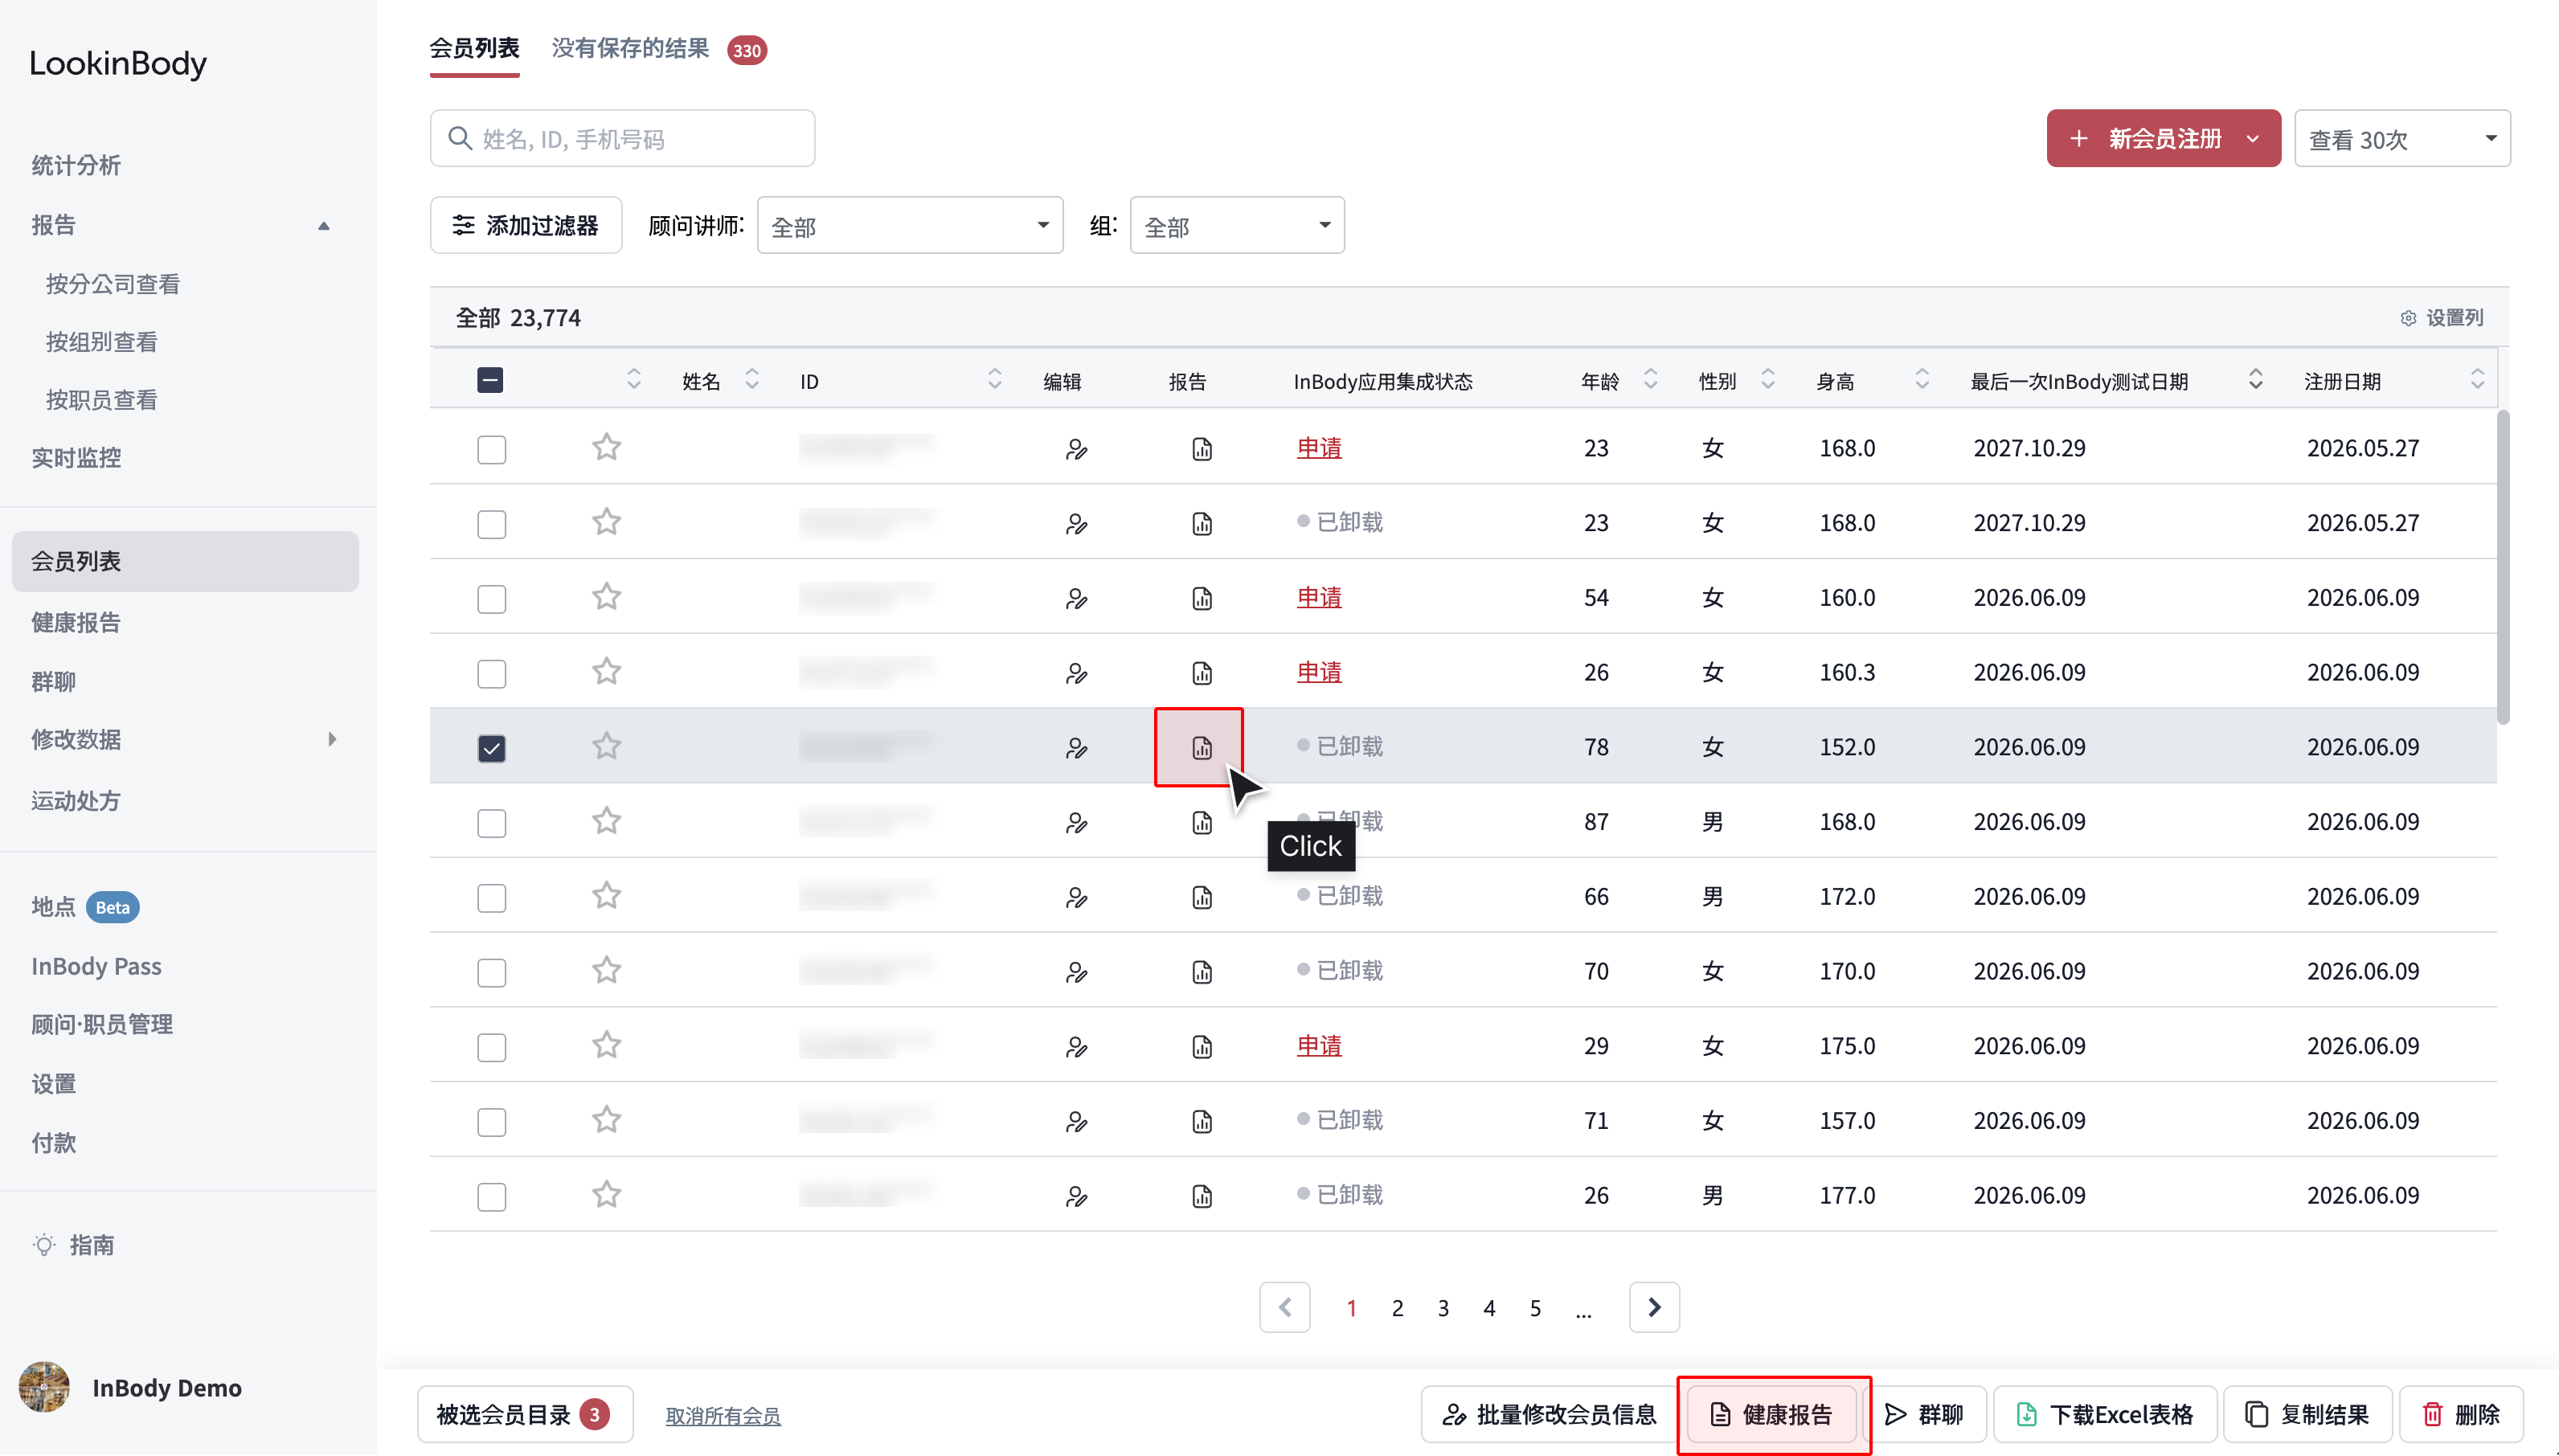Open InBody Pass in sidebar

coord(96,965)
